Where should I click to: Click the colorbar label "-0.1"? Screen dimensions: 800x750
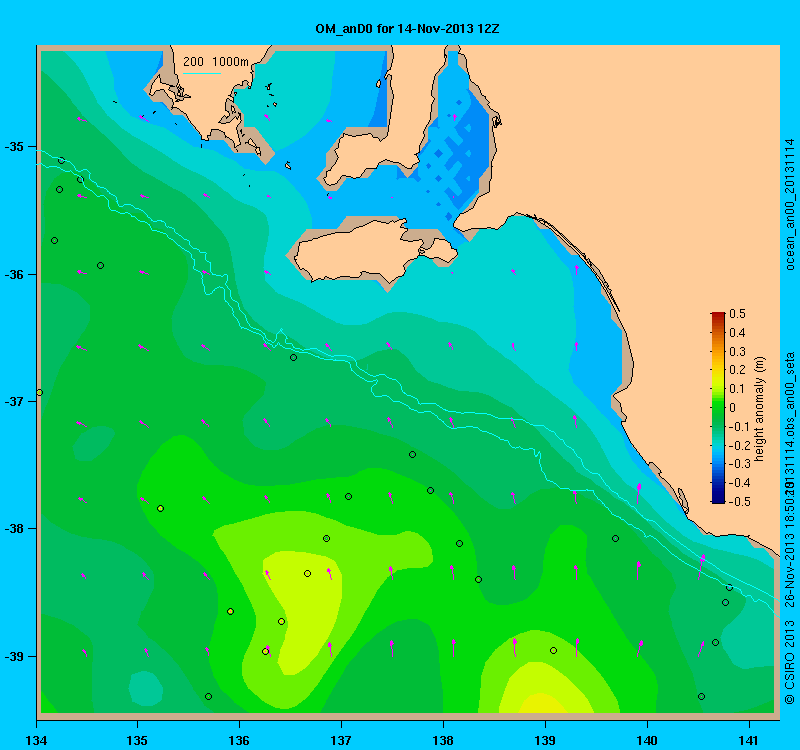point(739,427)
